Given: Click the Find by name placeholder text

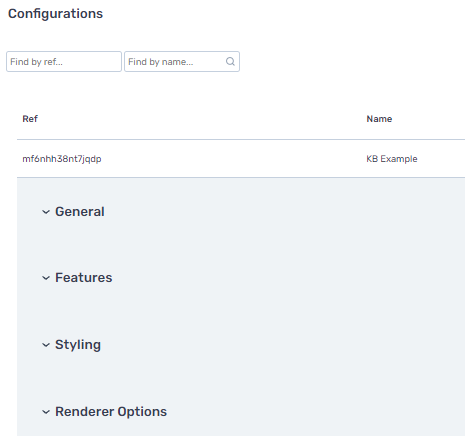Looking at the screenshot, I should (161, 62).
